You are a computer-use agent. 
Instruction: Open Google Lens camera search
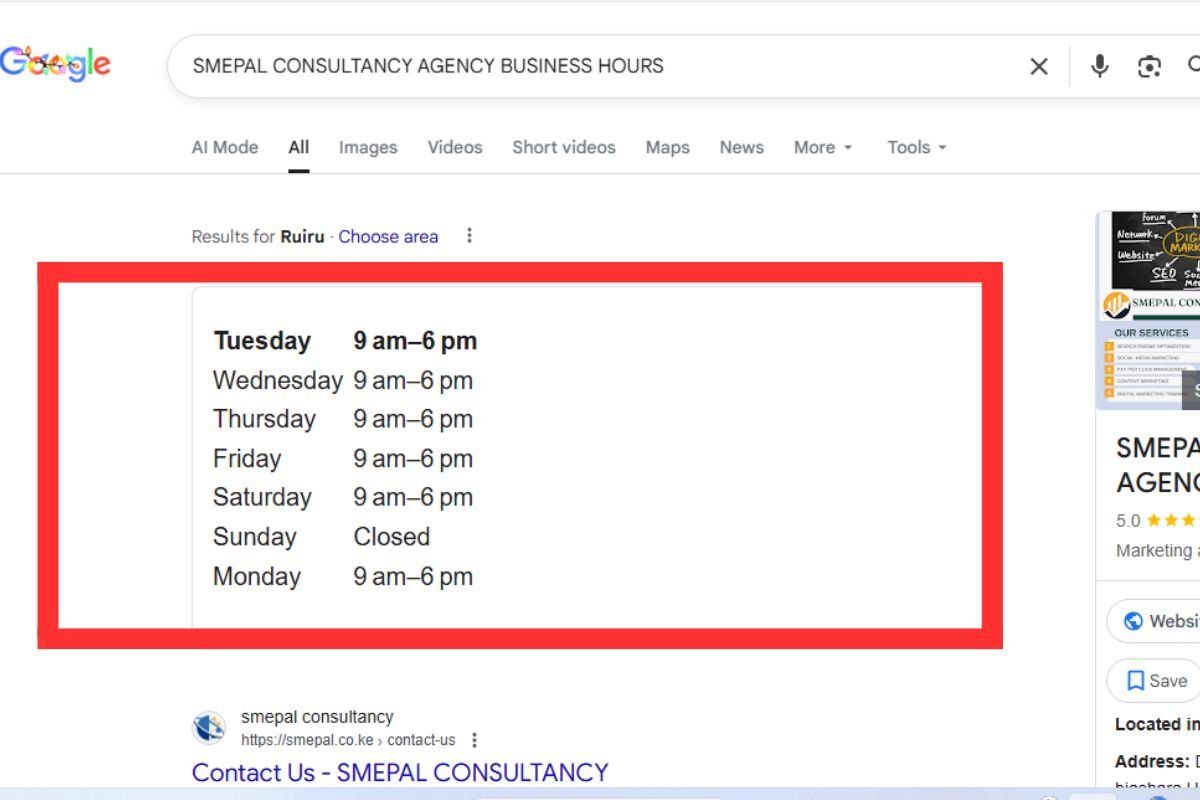click(1149, 66)
